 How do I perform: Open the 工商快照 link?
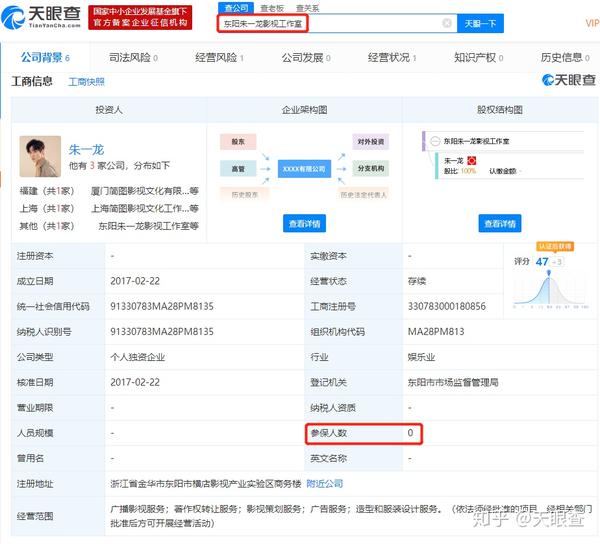(86, 82)
